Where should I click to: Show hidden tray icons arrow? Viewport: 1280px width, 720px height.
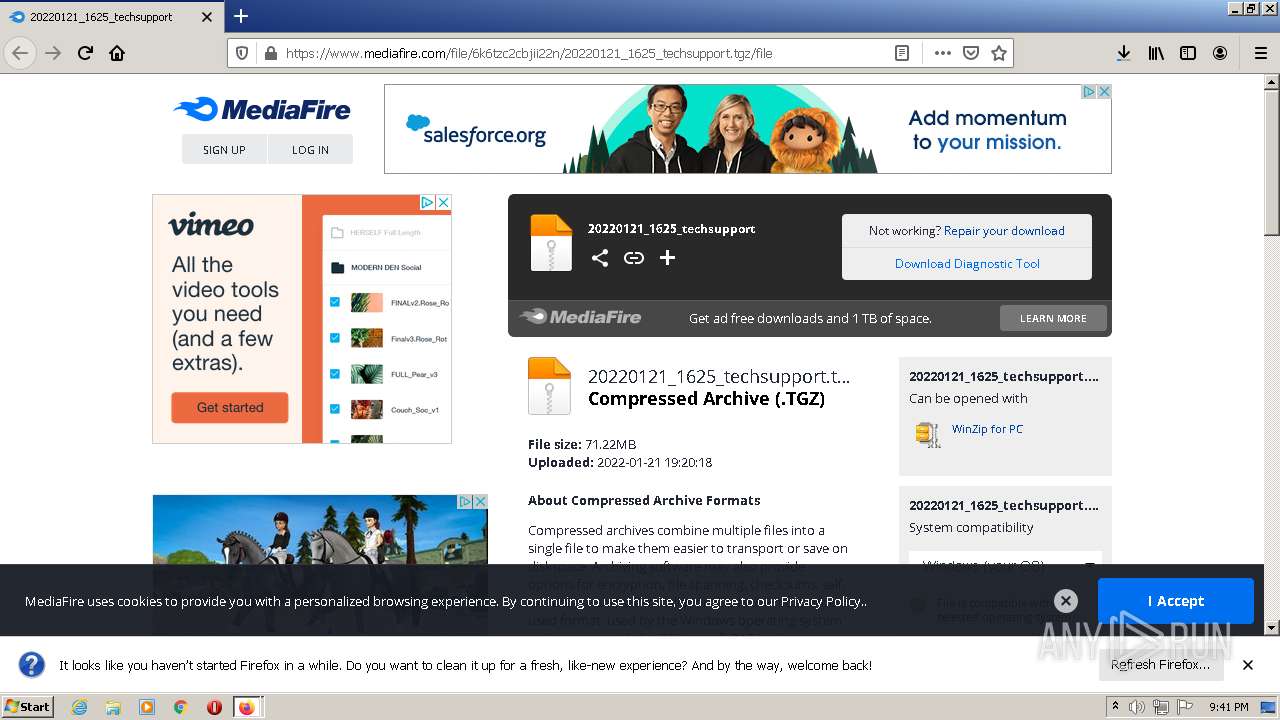point(1115,707)
